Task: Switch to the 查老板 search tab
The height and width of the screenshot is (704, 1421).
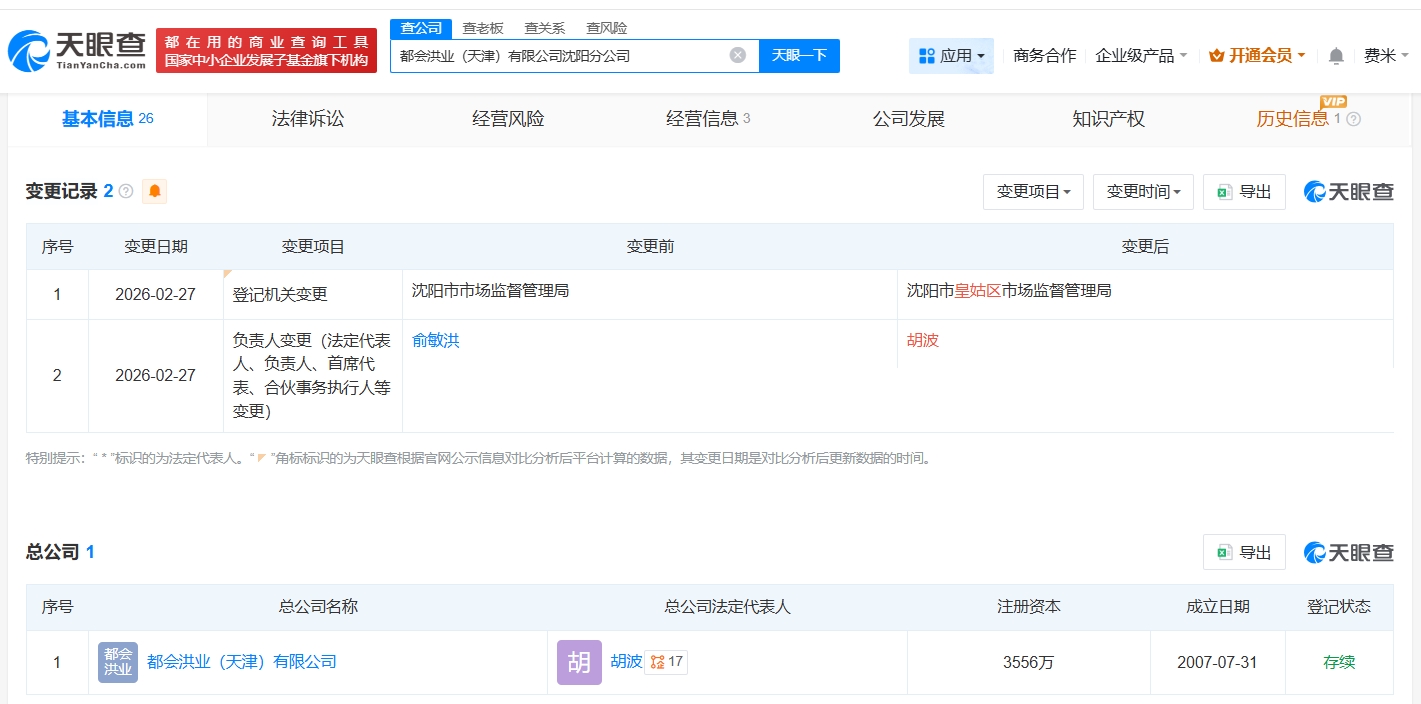Action: tap(482, 28)
